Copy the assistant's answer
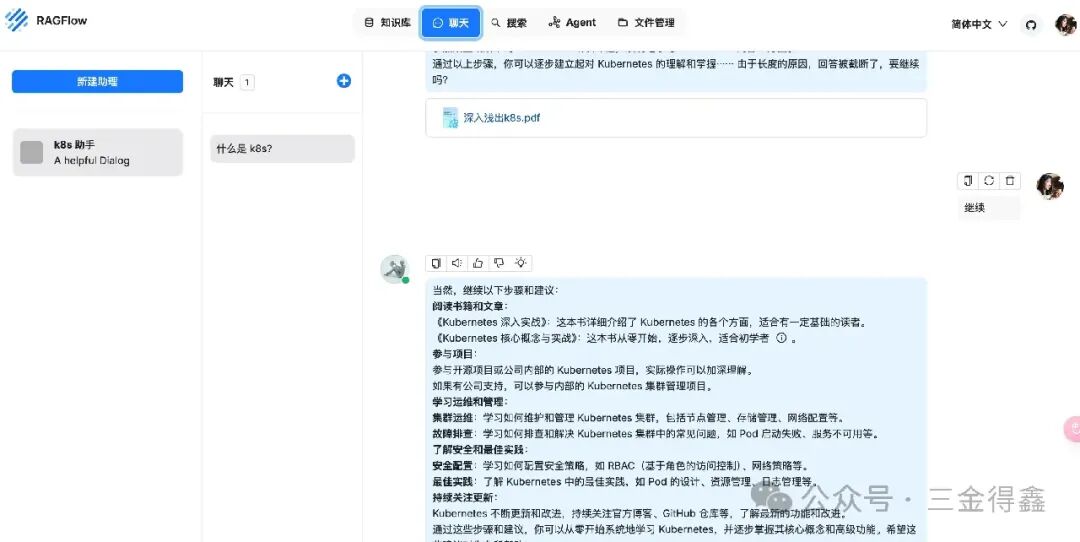This screenshot has width=1080, height=542. (x=436, y=263)
